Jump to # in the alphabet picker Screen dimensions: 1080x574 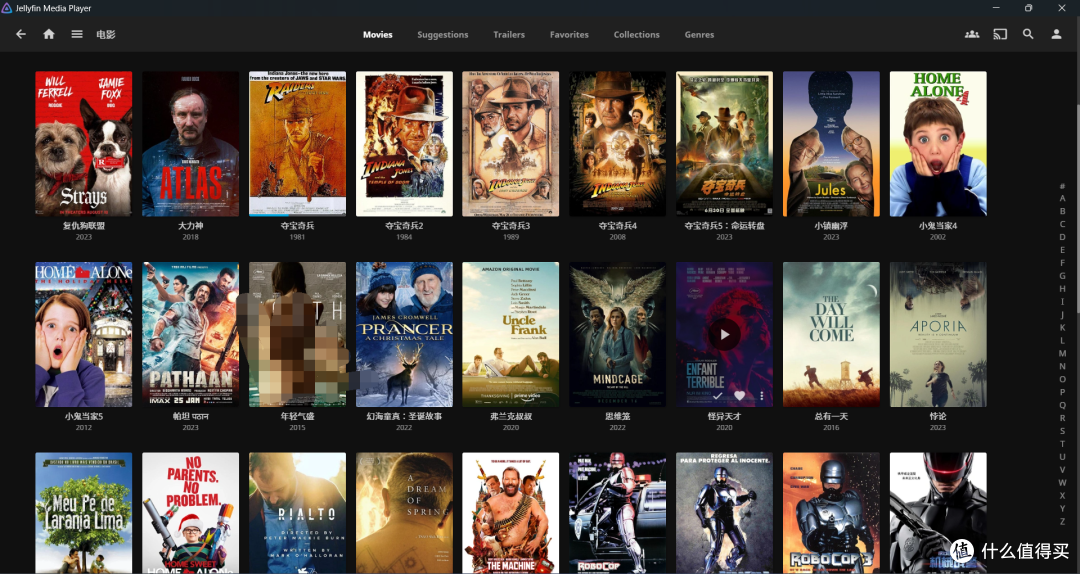pyautogui.click(x=1062, y=185)
